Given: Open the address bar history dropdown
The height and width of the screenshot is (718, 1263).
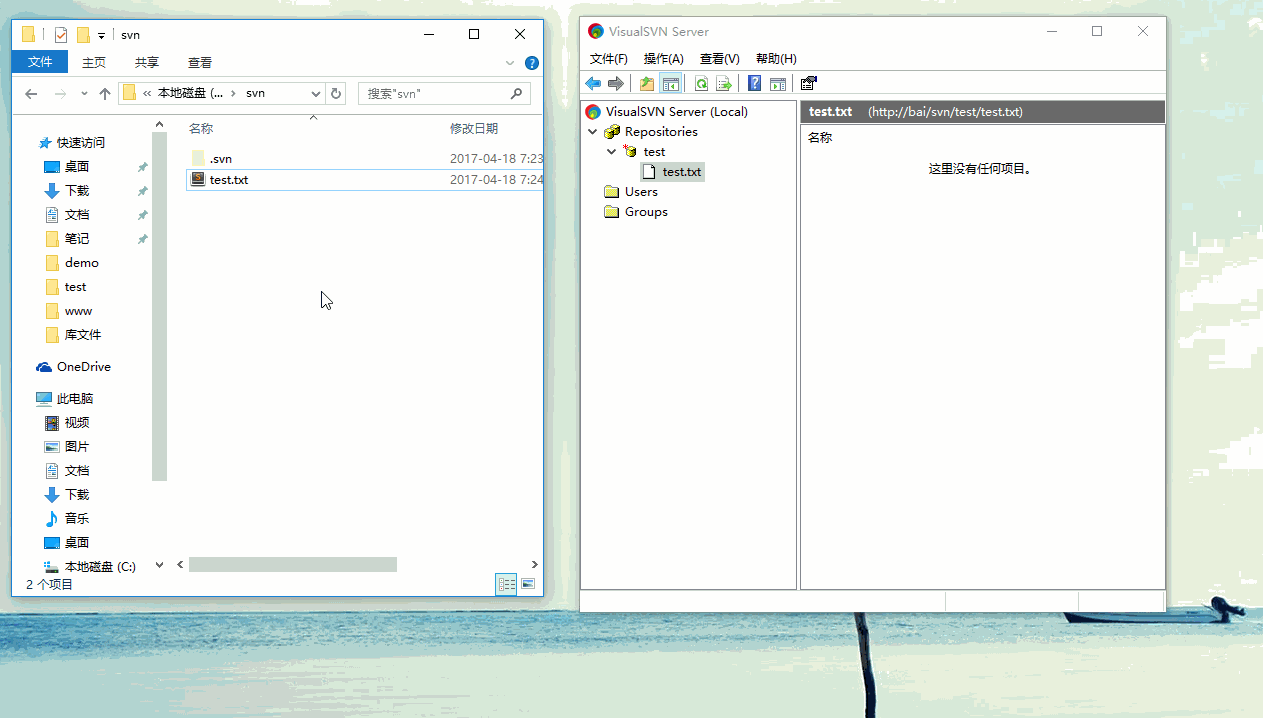Looking at the screenshot, I should click(x=316, y=94).
